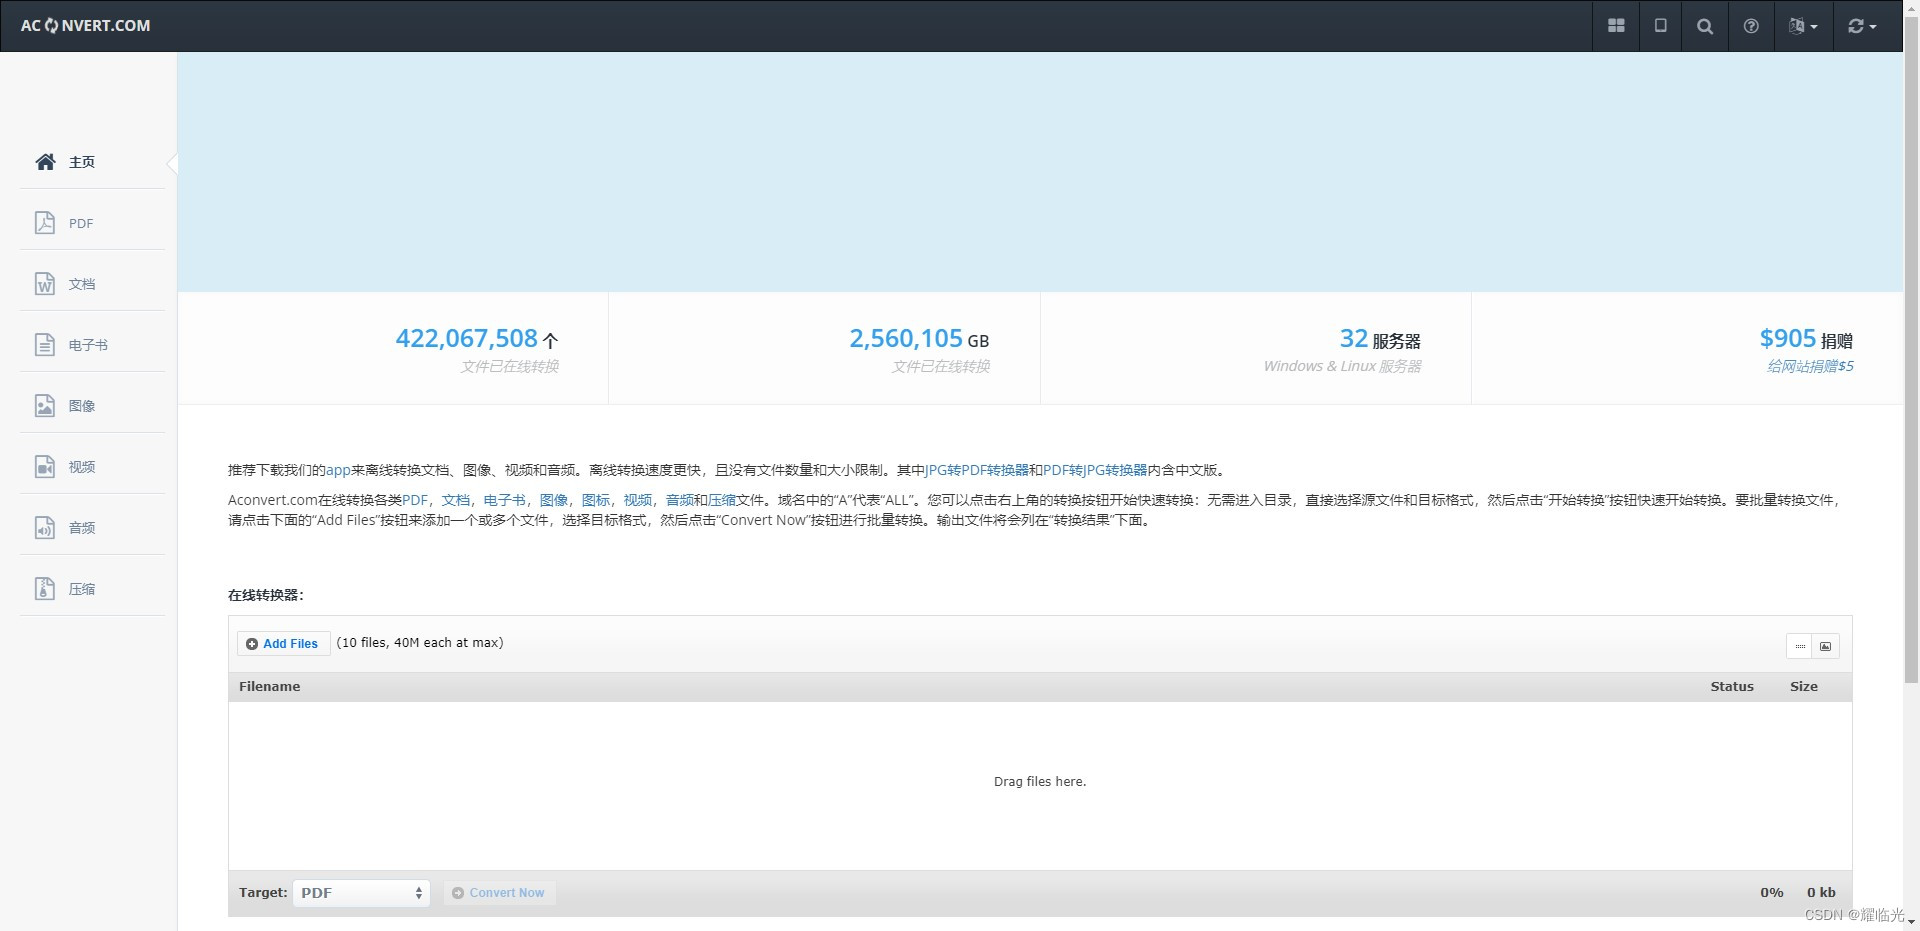Click the 电子书 link in description paragraph

click(504, 500)
